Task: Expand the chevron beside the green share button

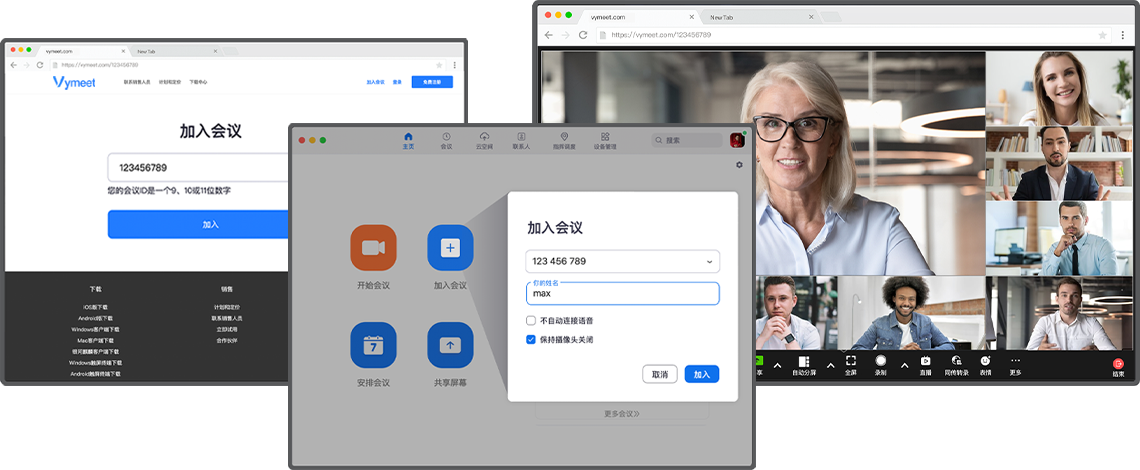Action: [777, 365]
